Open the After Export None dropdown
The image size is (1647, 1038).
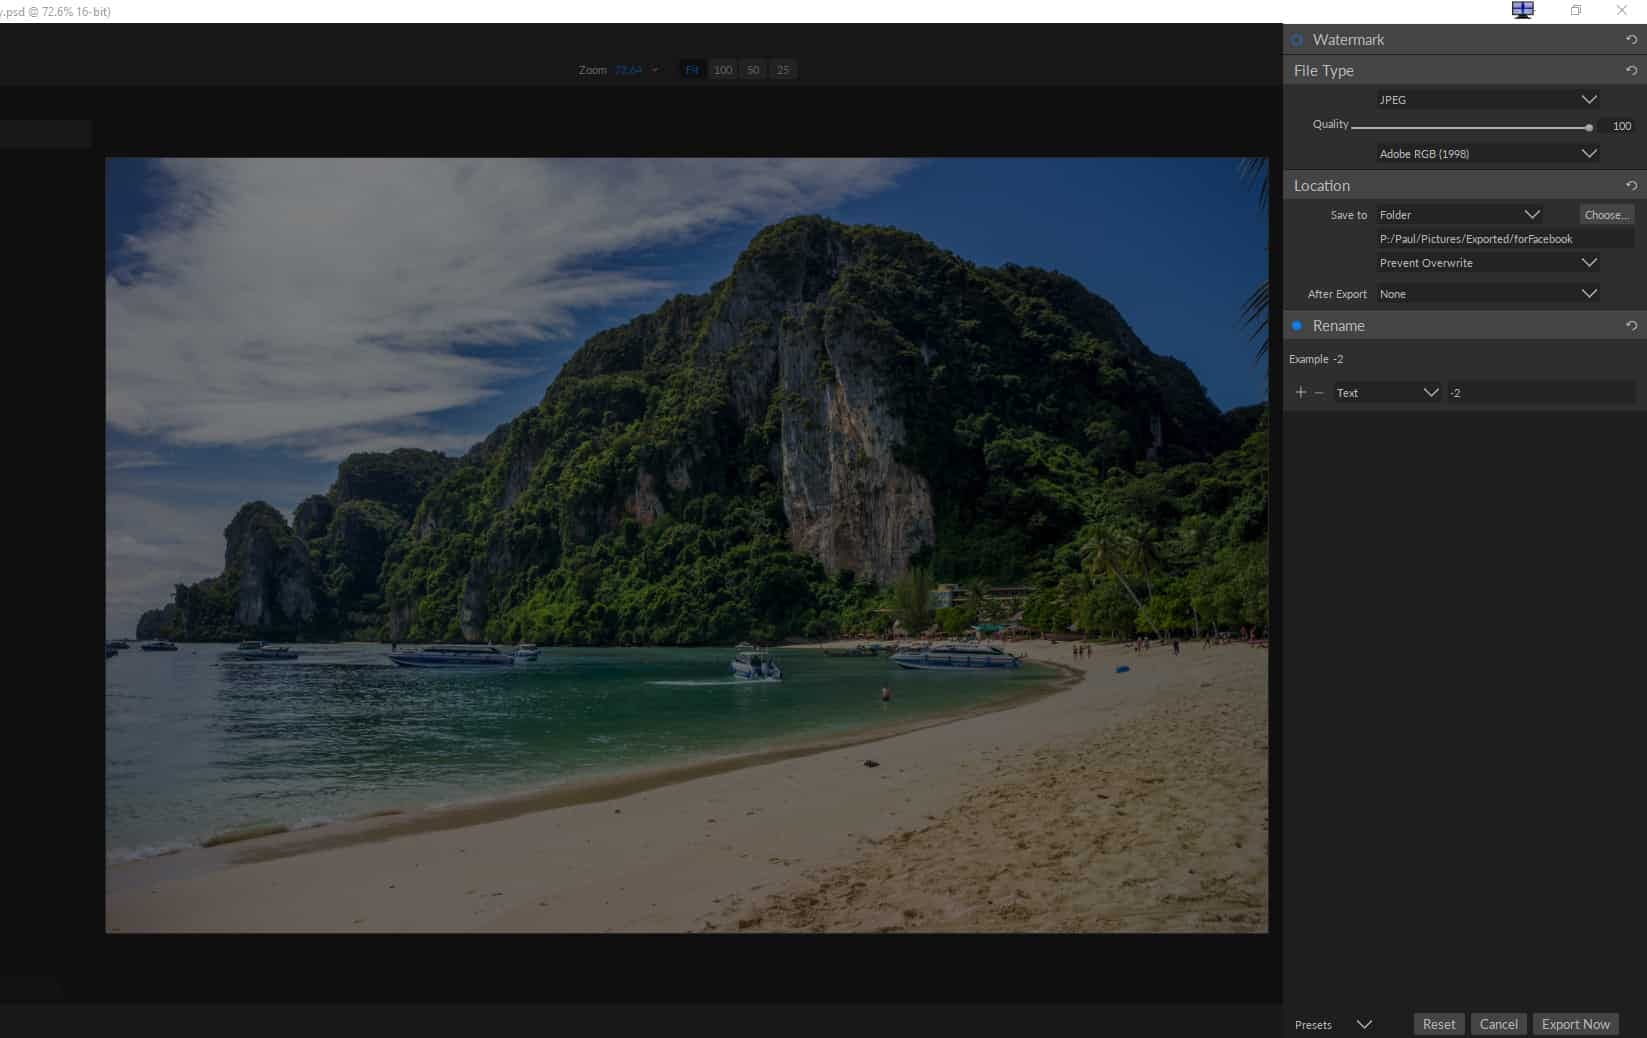pyautogui.click(x=1488, y=294)
